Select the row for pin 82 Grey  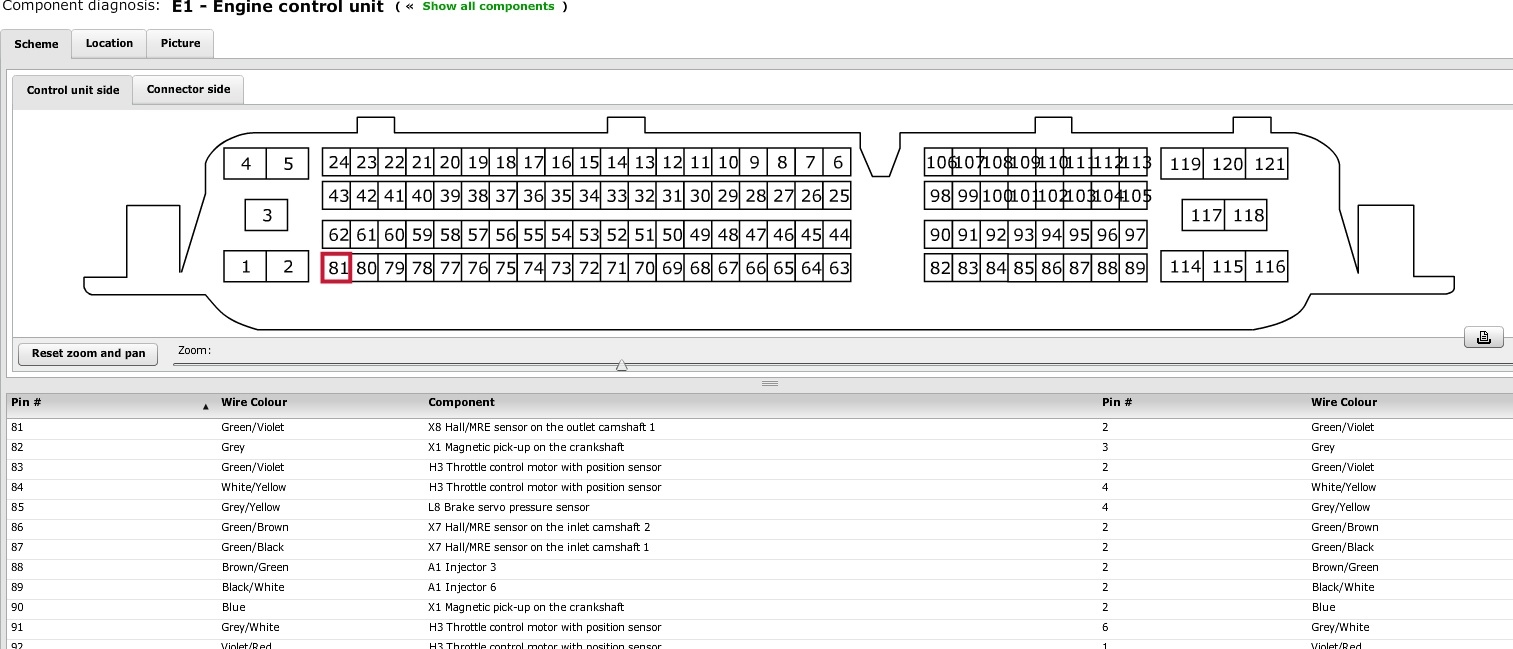pos(760,447)
